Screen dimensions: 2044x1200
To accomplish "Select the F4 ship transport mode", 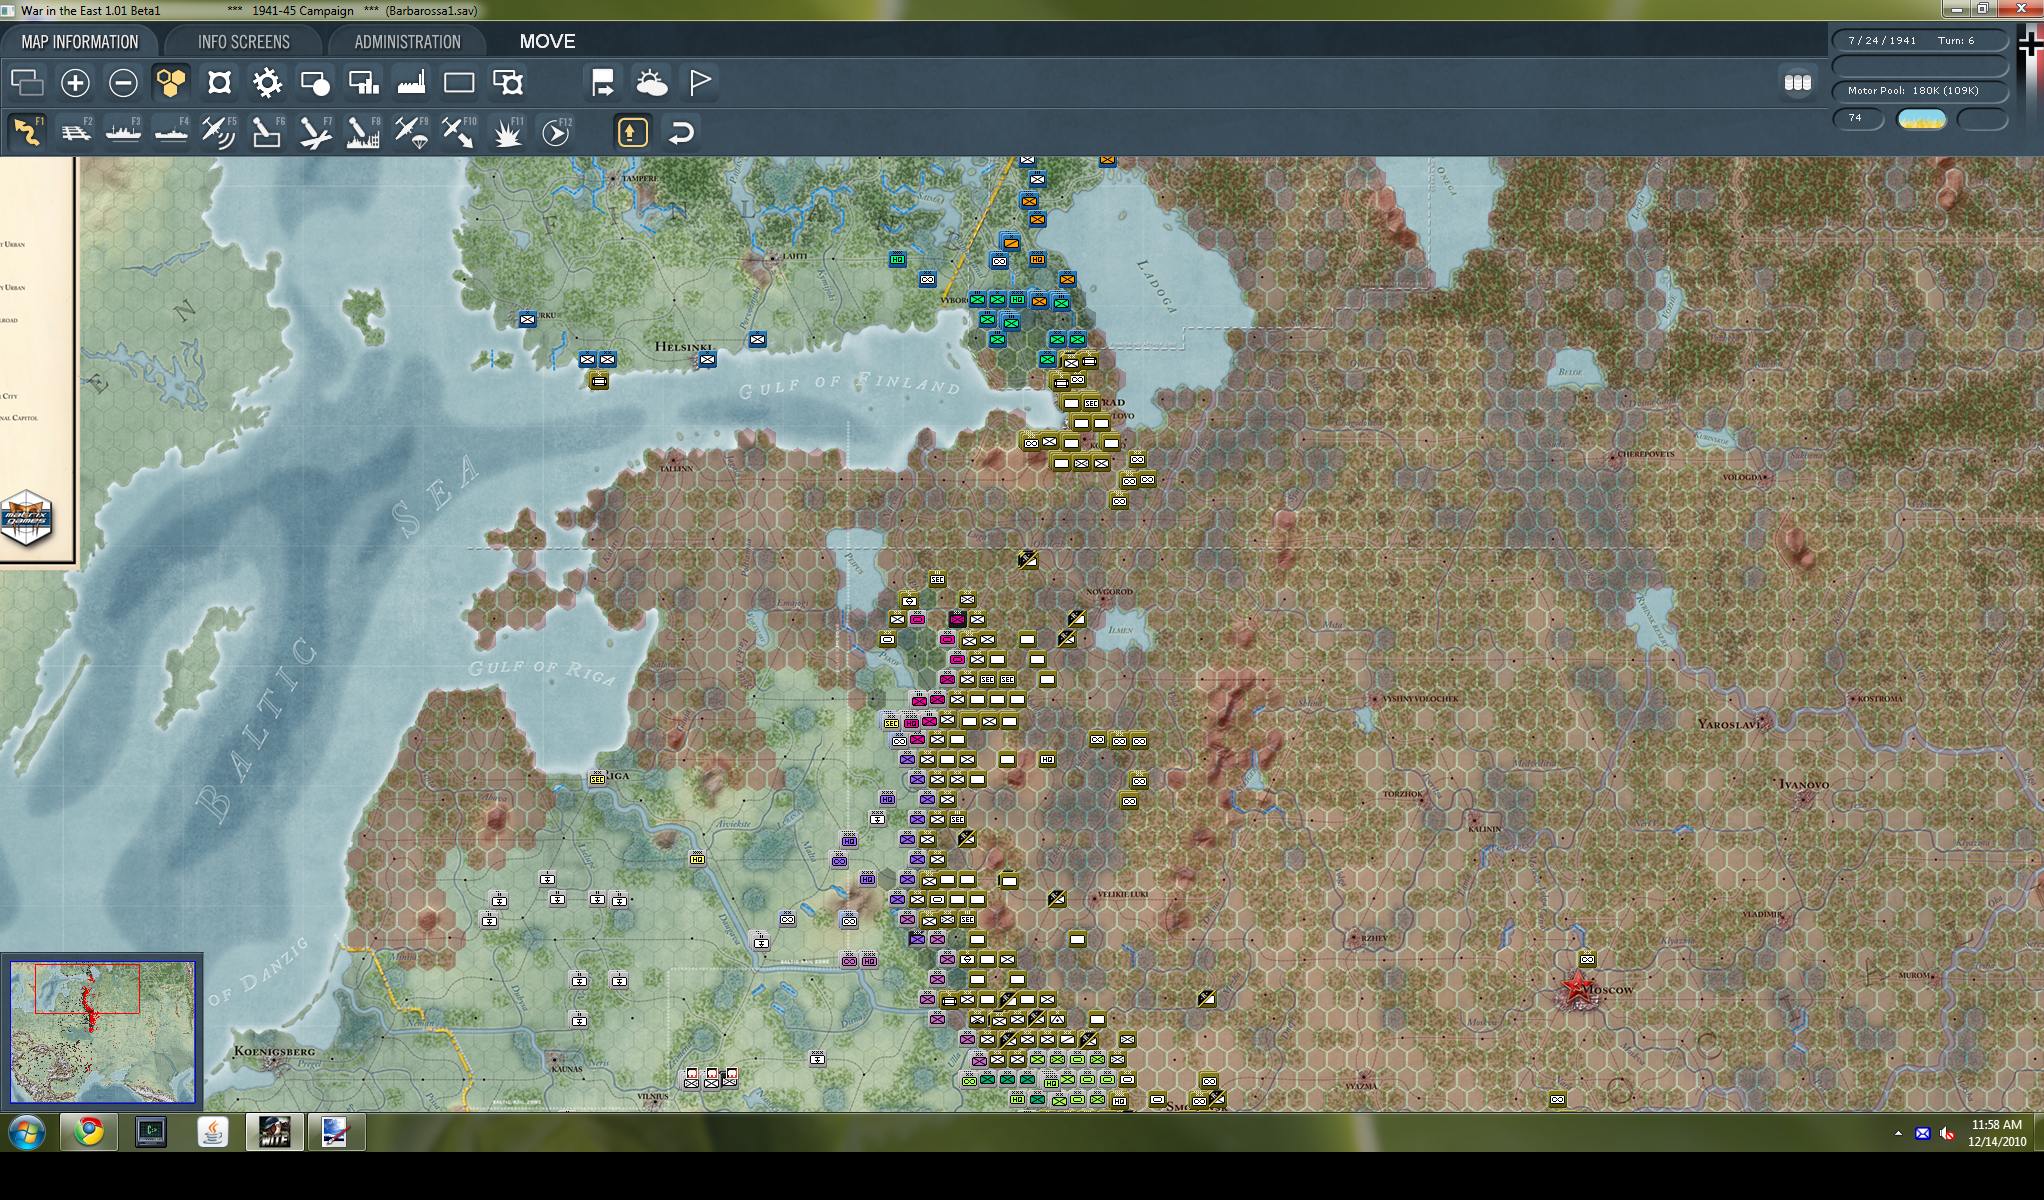I will [x=171, y=132].
